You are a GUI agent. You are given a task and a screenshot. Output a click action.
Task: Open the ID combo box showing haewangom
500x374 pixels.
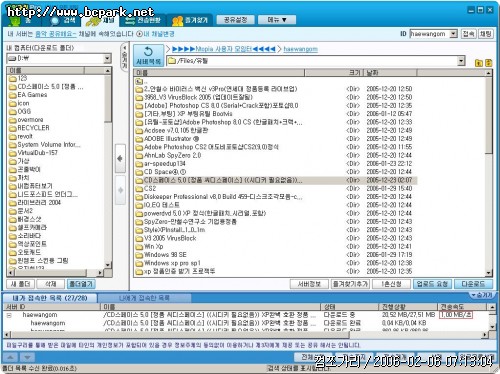433,34
